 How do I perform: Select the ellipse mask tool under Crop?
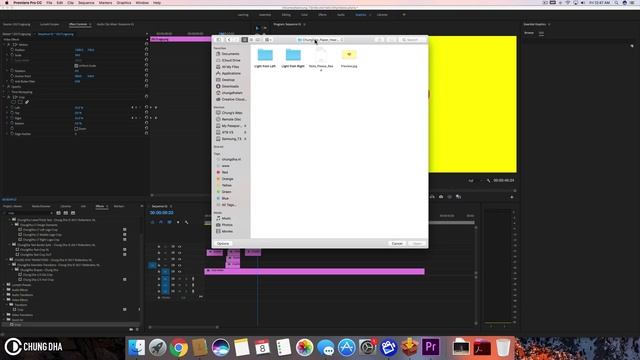[x=13, y=102]
